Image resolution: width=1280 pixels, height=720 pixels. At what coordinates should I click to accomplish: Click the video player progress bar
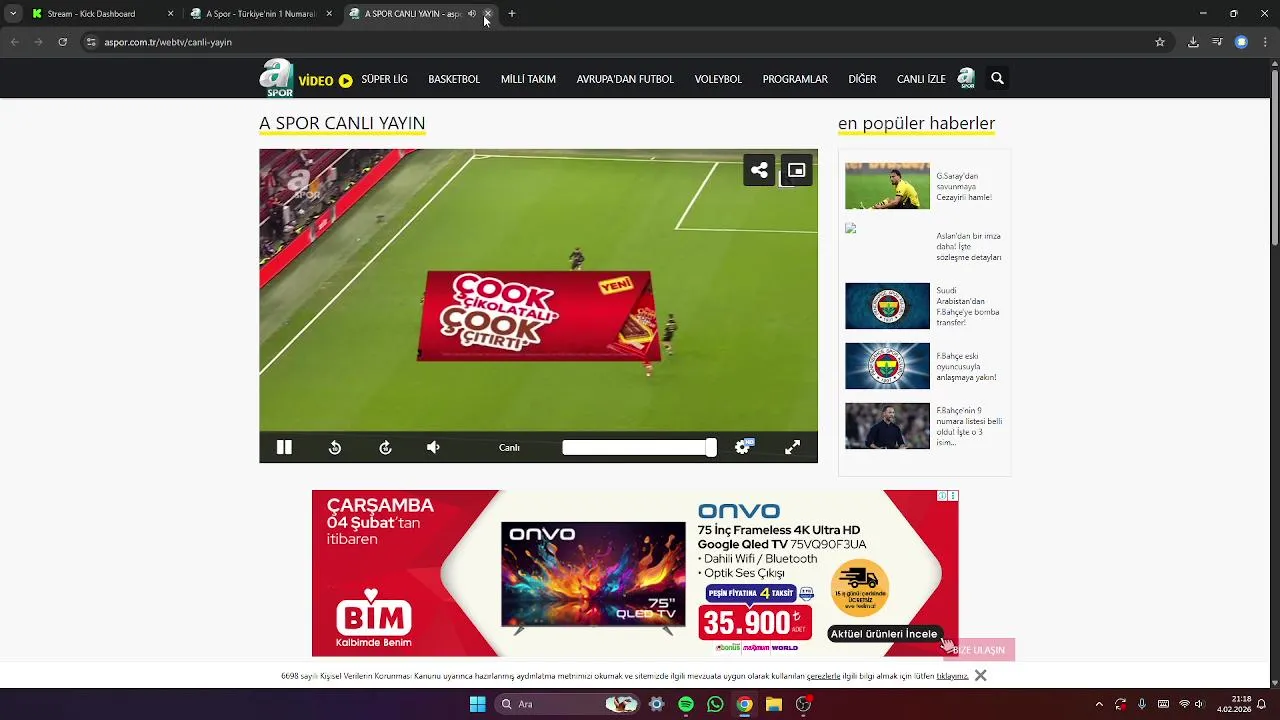pos(639,448)
